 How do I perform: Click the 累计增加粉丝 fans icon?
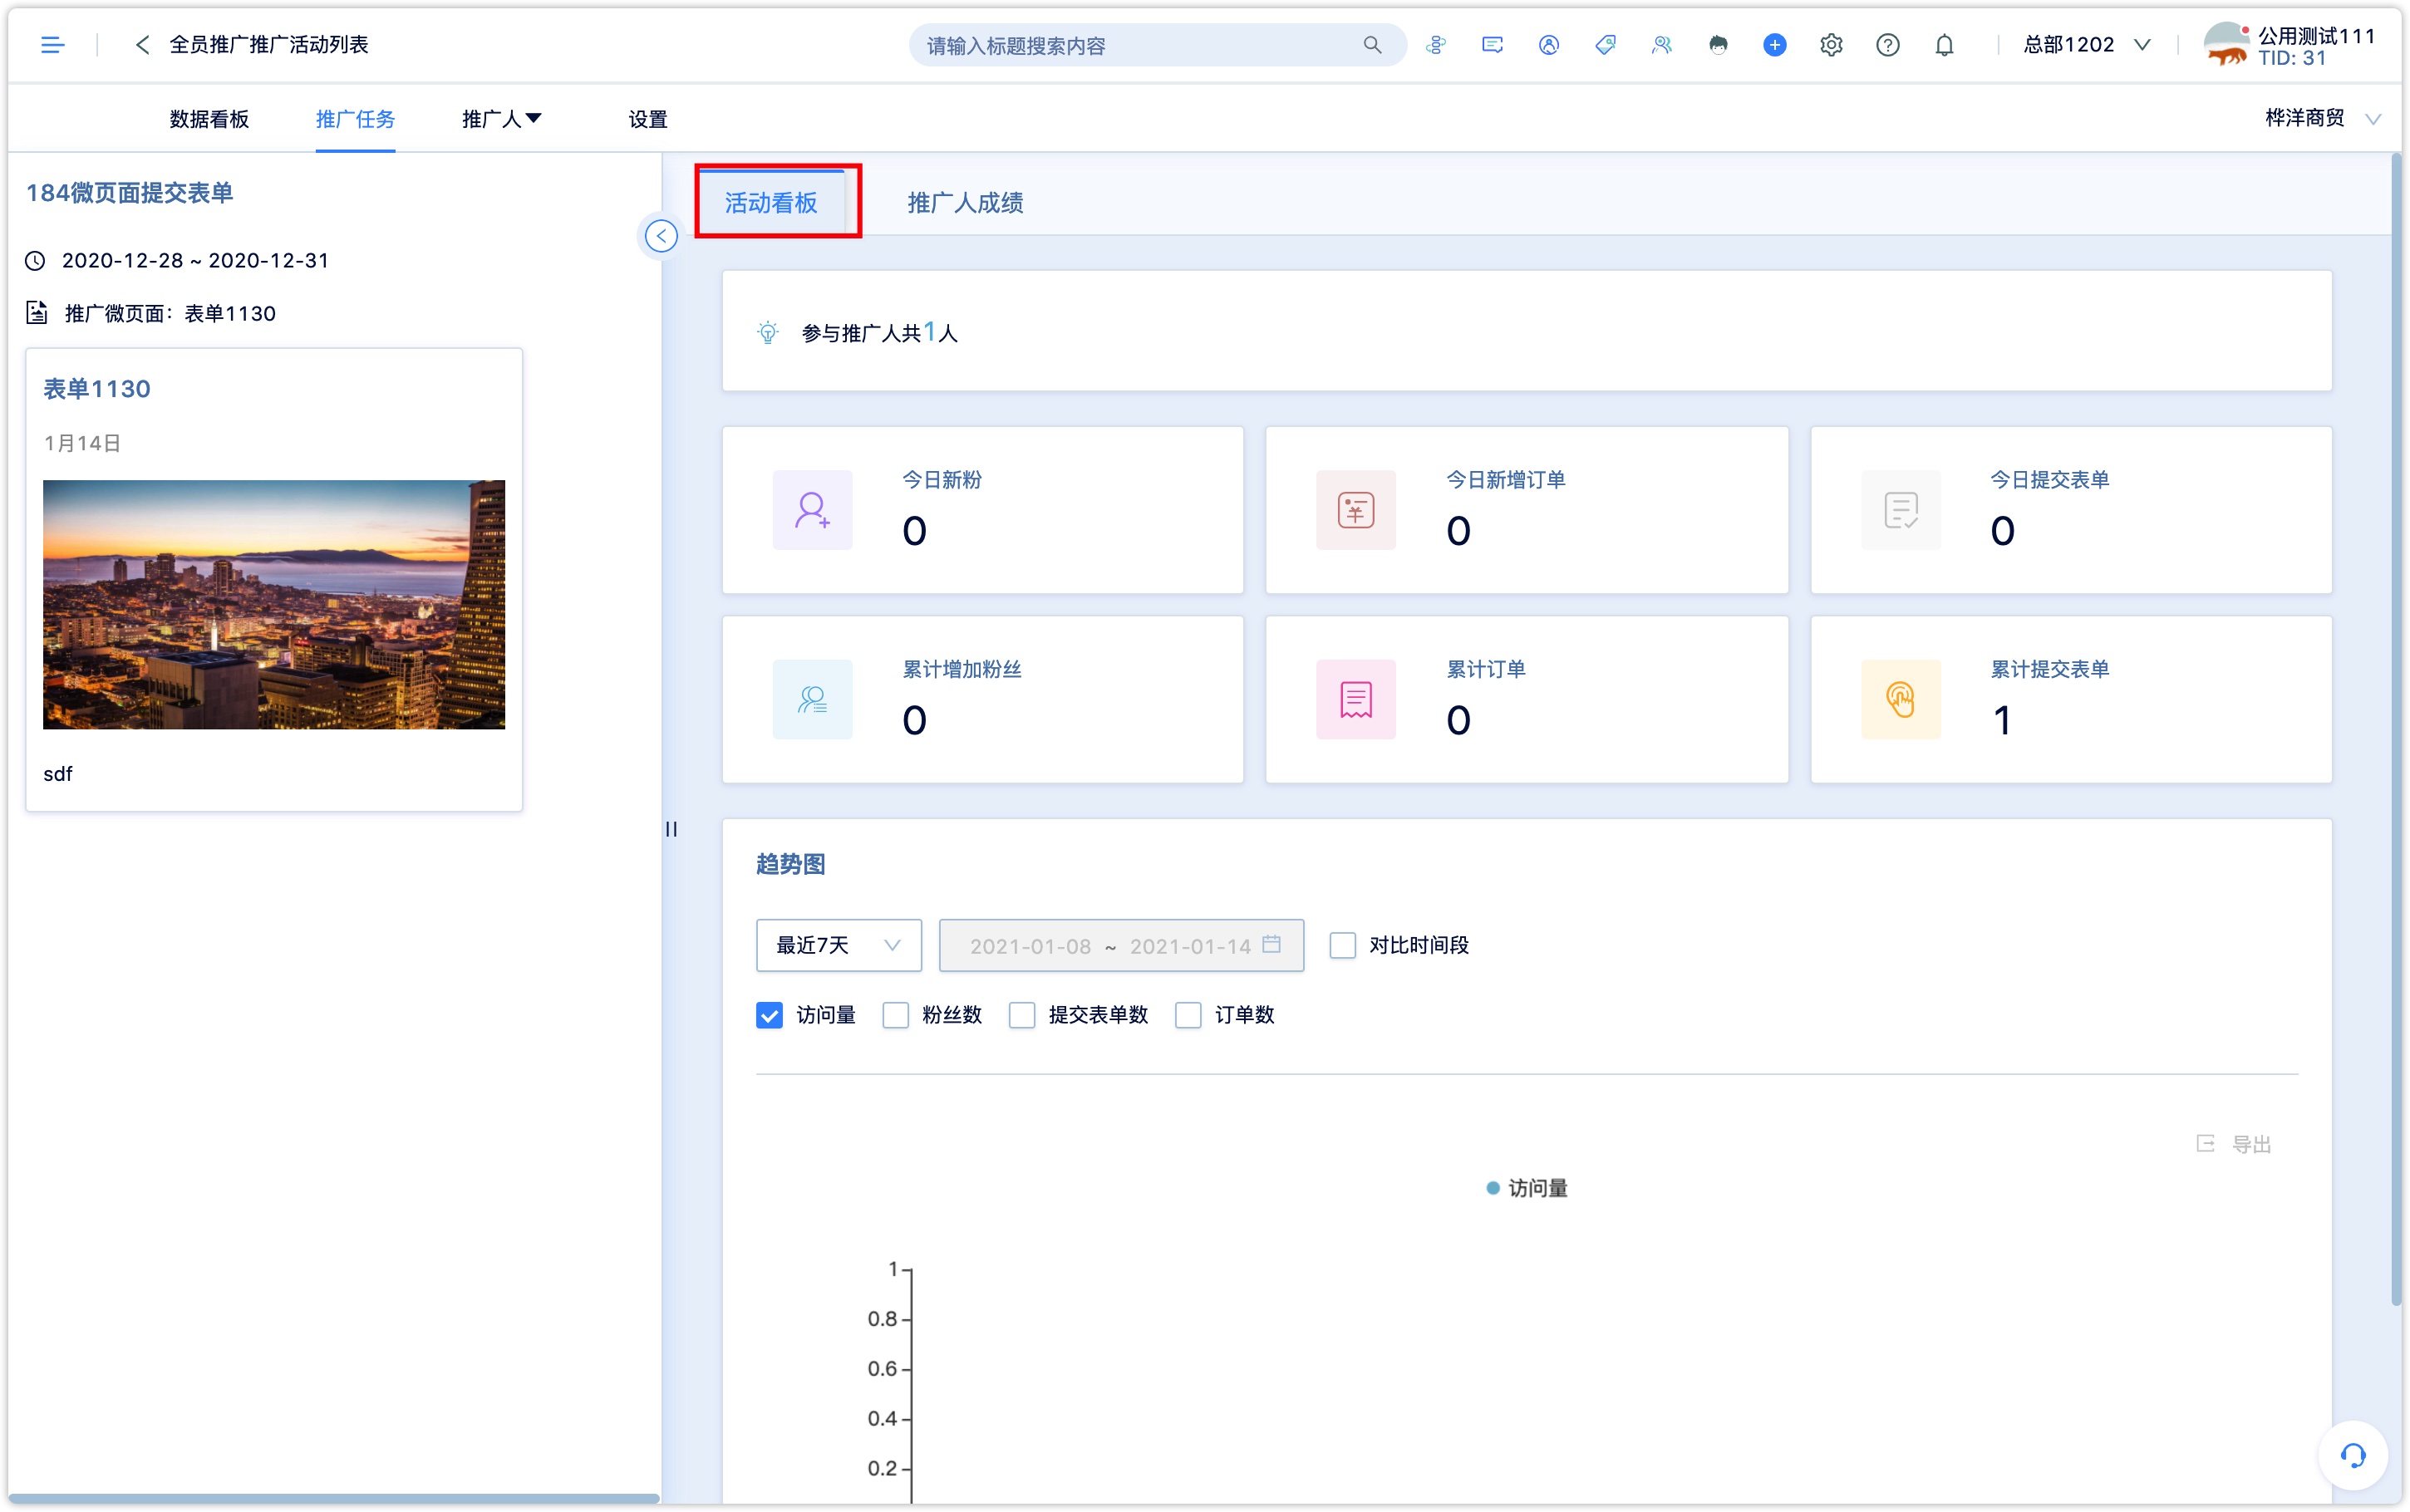pos(812,699)
